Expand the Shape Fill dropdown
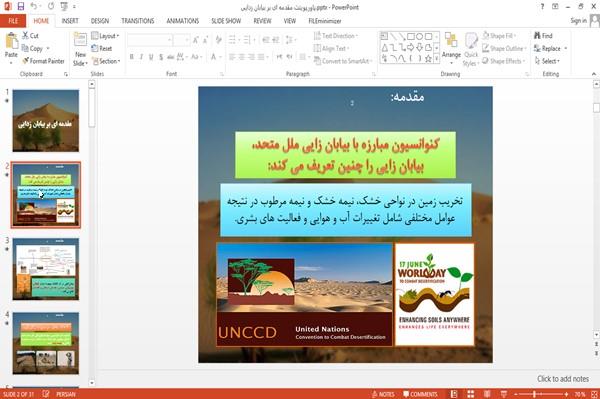This screenshot has height=399, width=600. [x=499, y=36]
